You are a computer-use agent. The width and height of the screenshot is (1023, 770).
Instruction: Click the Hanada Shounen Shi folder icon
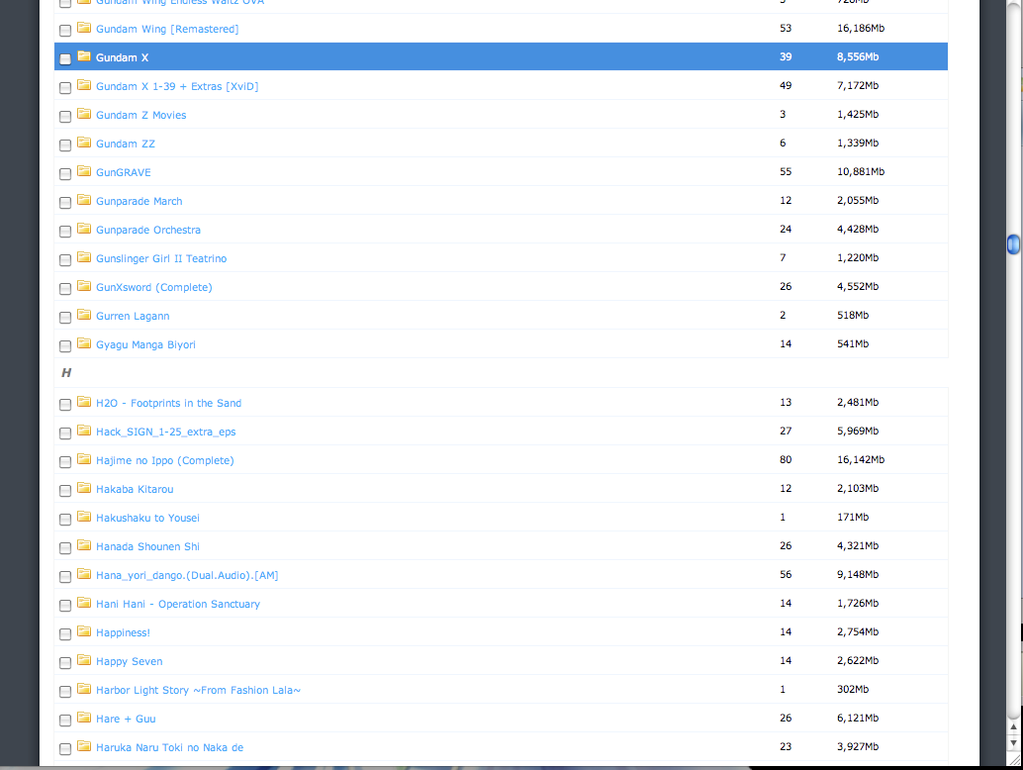84,546
